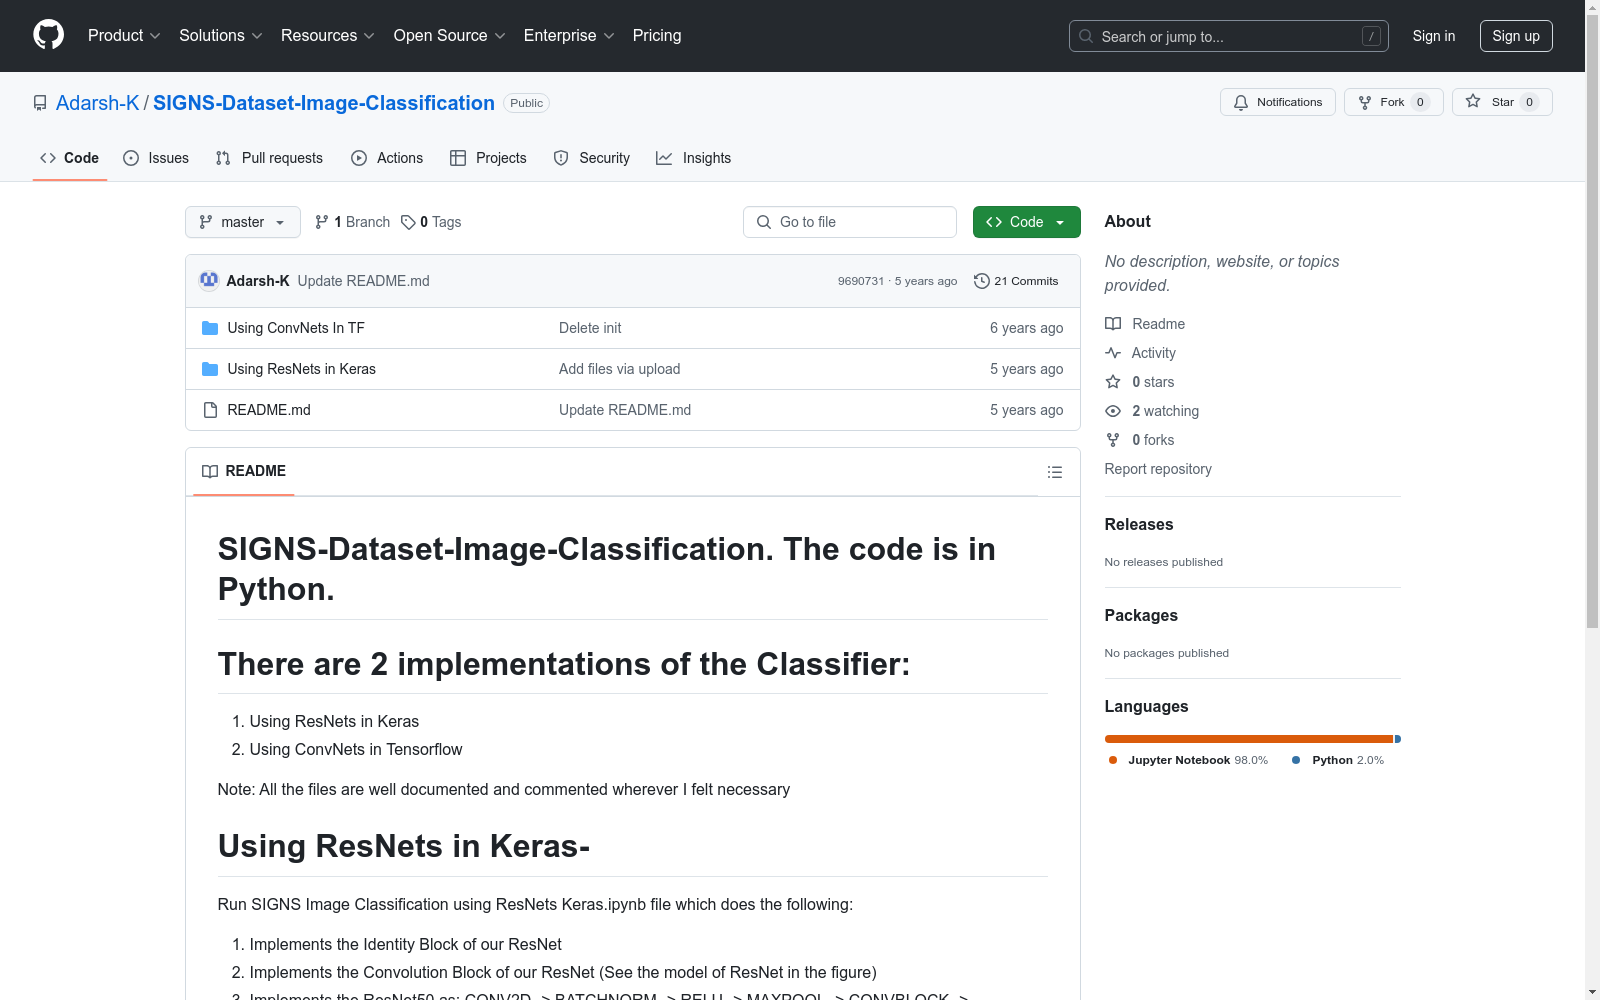
Task: Click the search magnifier icon
Action: click(1086, 36)
